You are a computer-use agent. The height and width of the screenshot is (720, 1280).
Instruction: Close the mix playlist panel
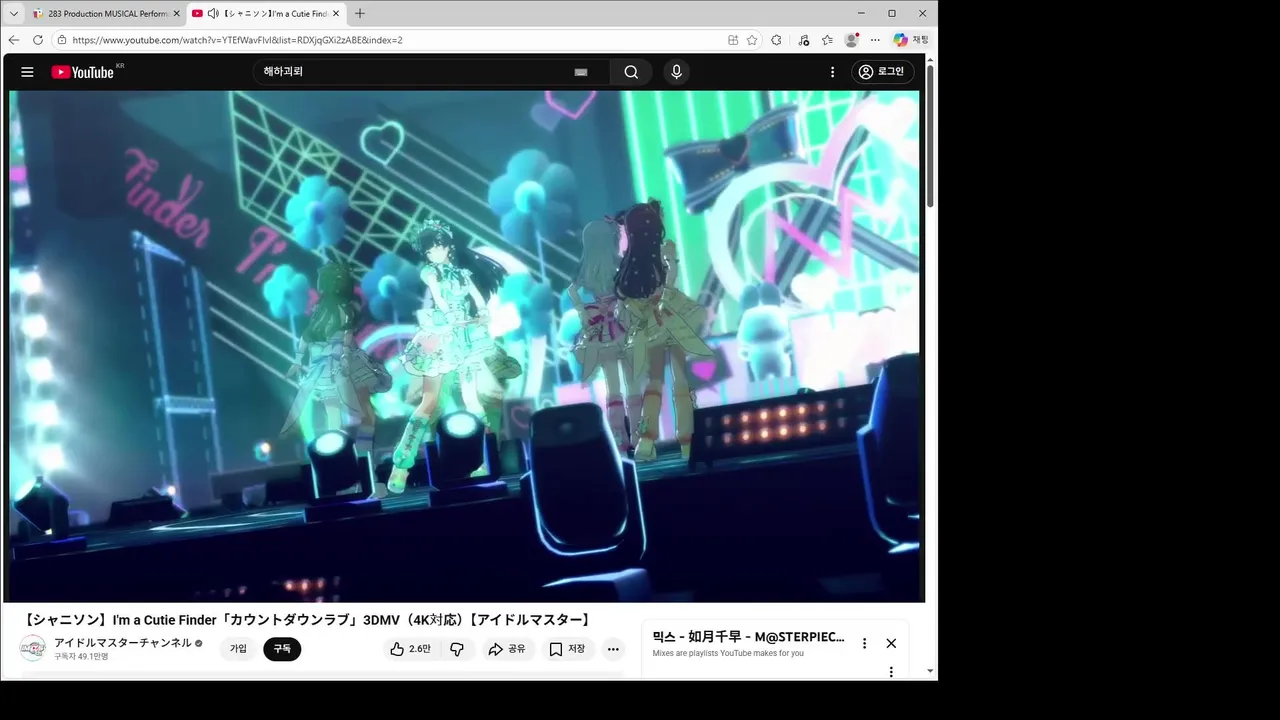point(891,643)
